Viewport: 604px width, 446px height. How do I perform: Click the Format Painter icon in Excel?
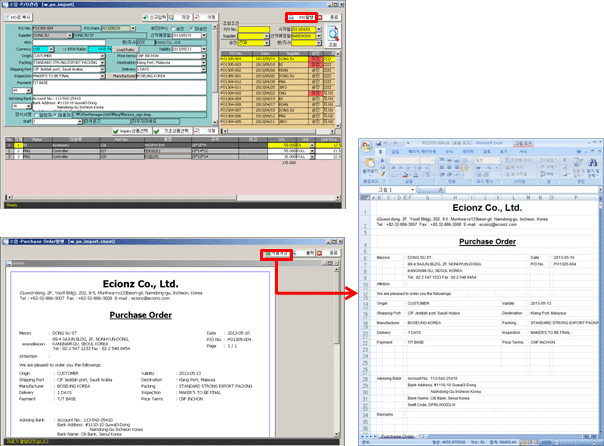coord(382,174)
